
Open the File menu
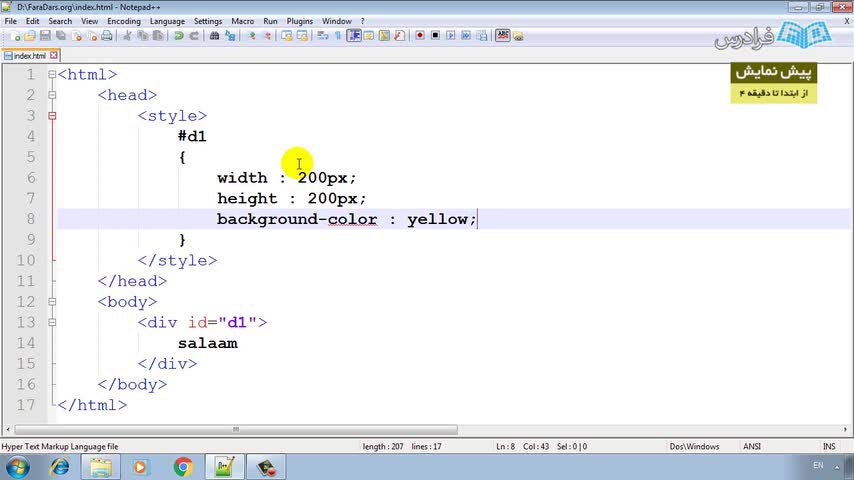coord(10,21)
